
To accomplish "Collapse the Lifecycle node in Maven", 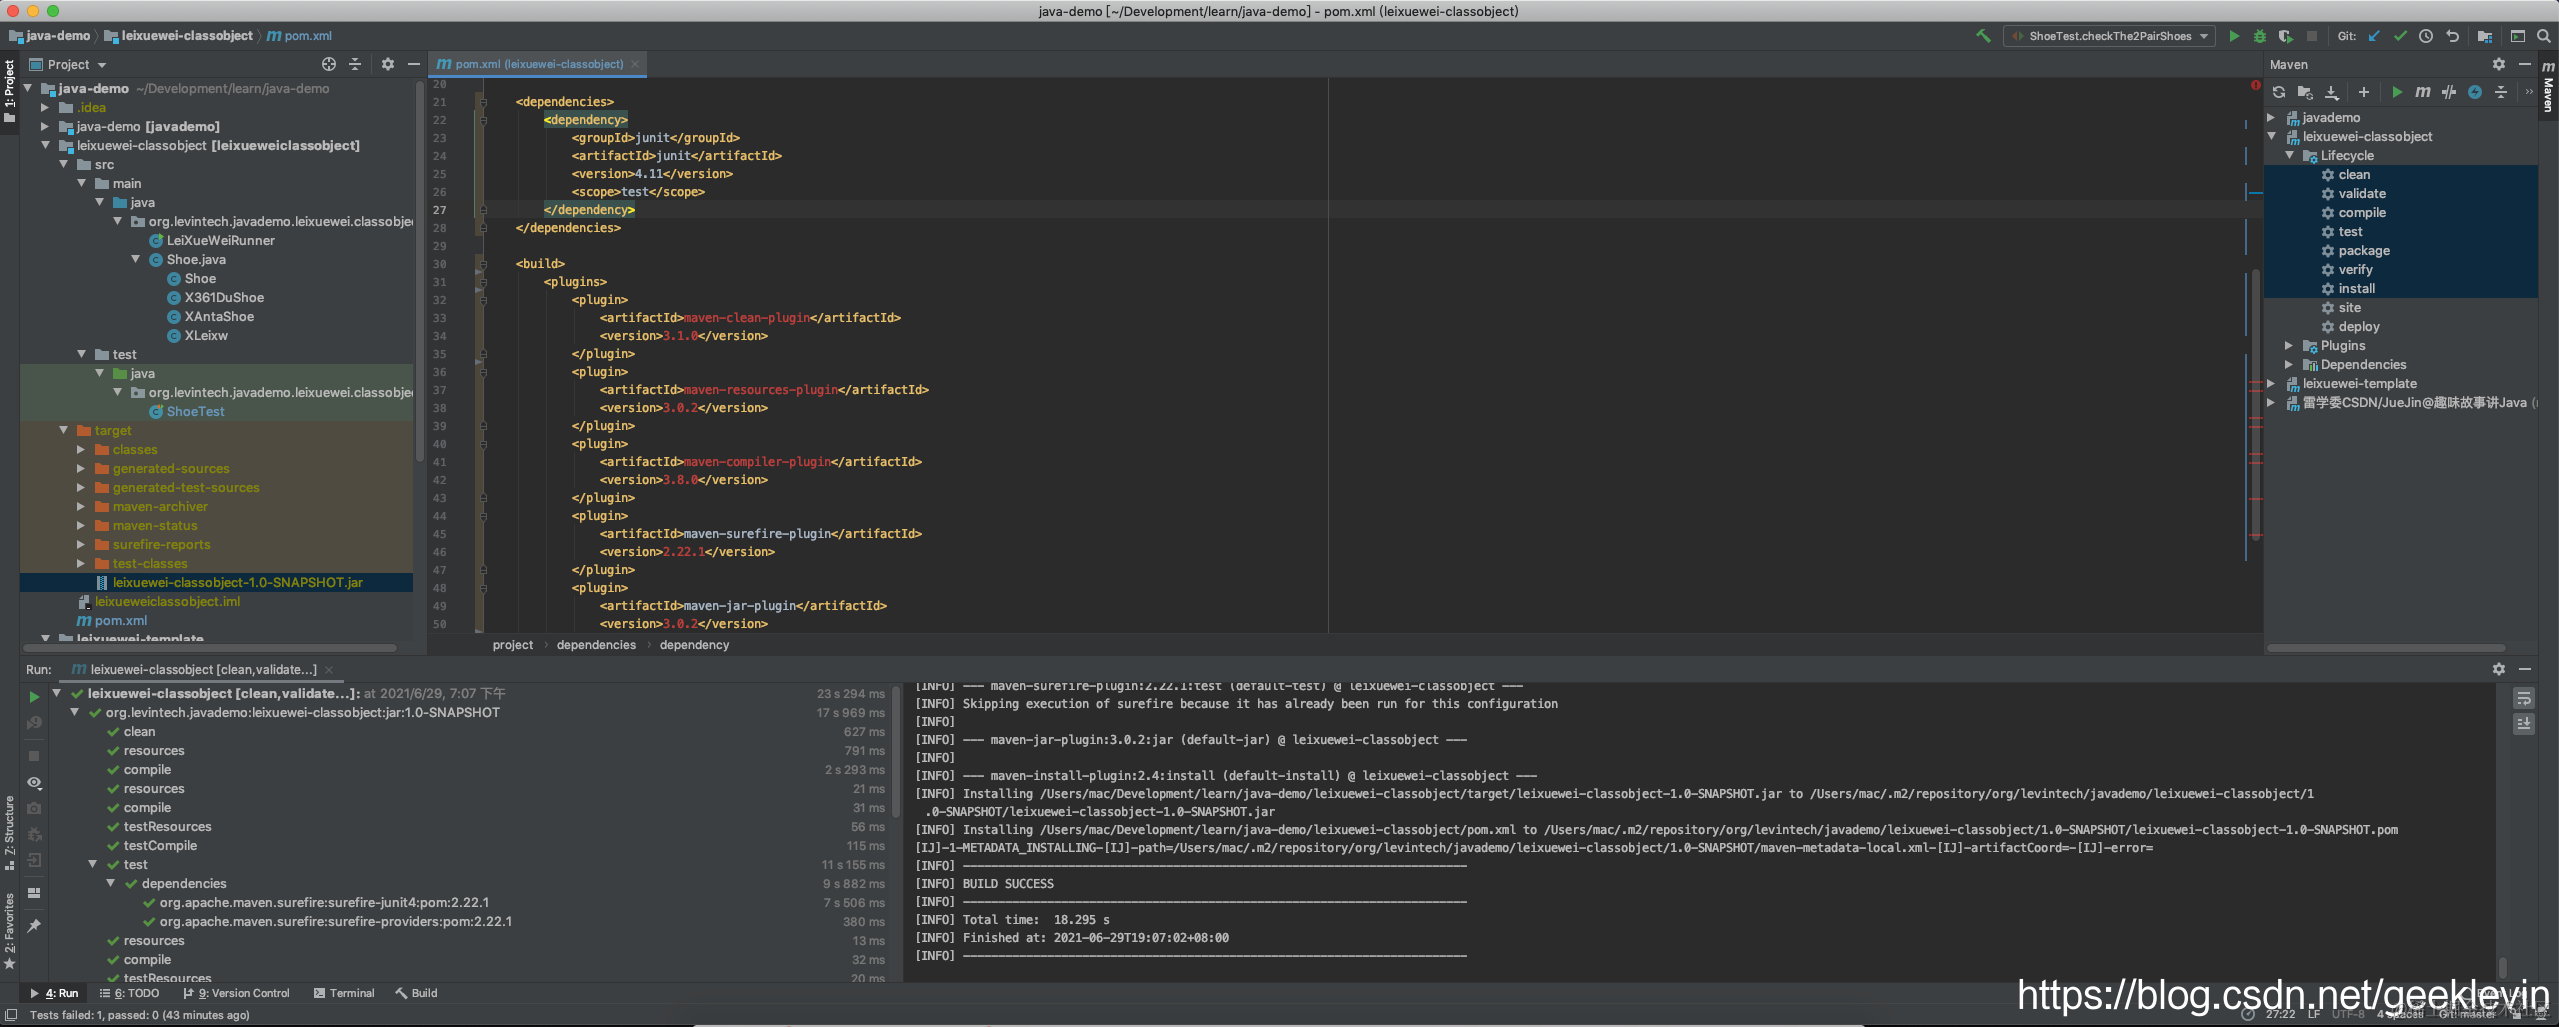I will (2290, 155).
